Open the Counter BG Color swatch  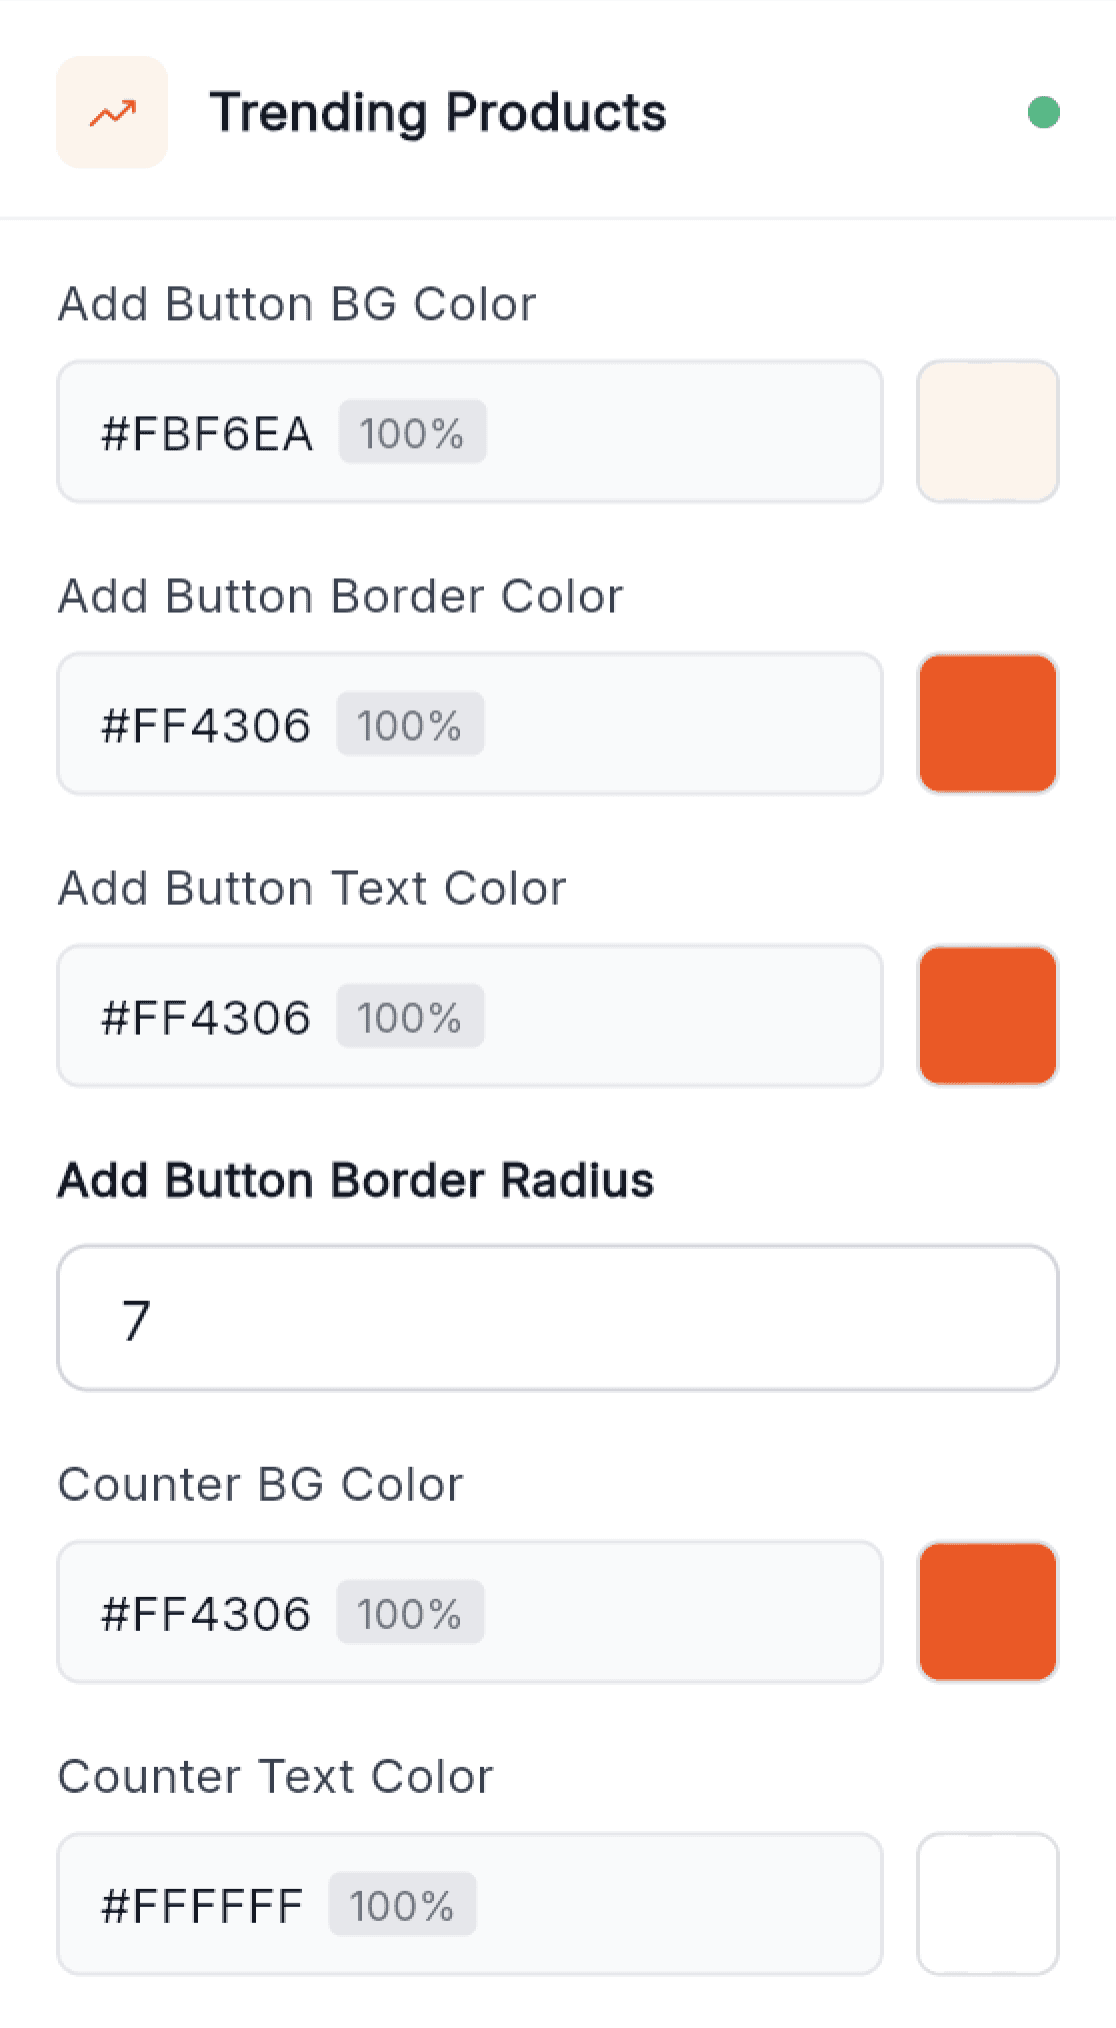pyautogui.click(x=987, y=1611)
